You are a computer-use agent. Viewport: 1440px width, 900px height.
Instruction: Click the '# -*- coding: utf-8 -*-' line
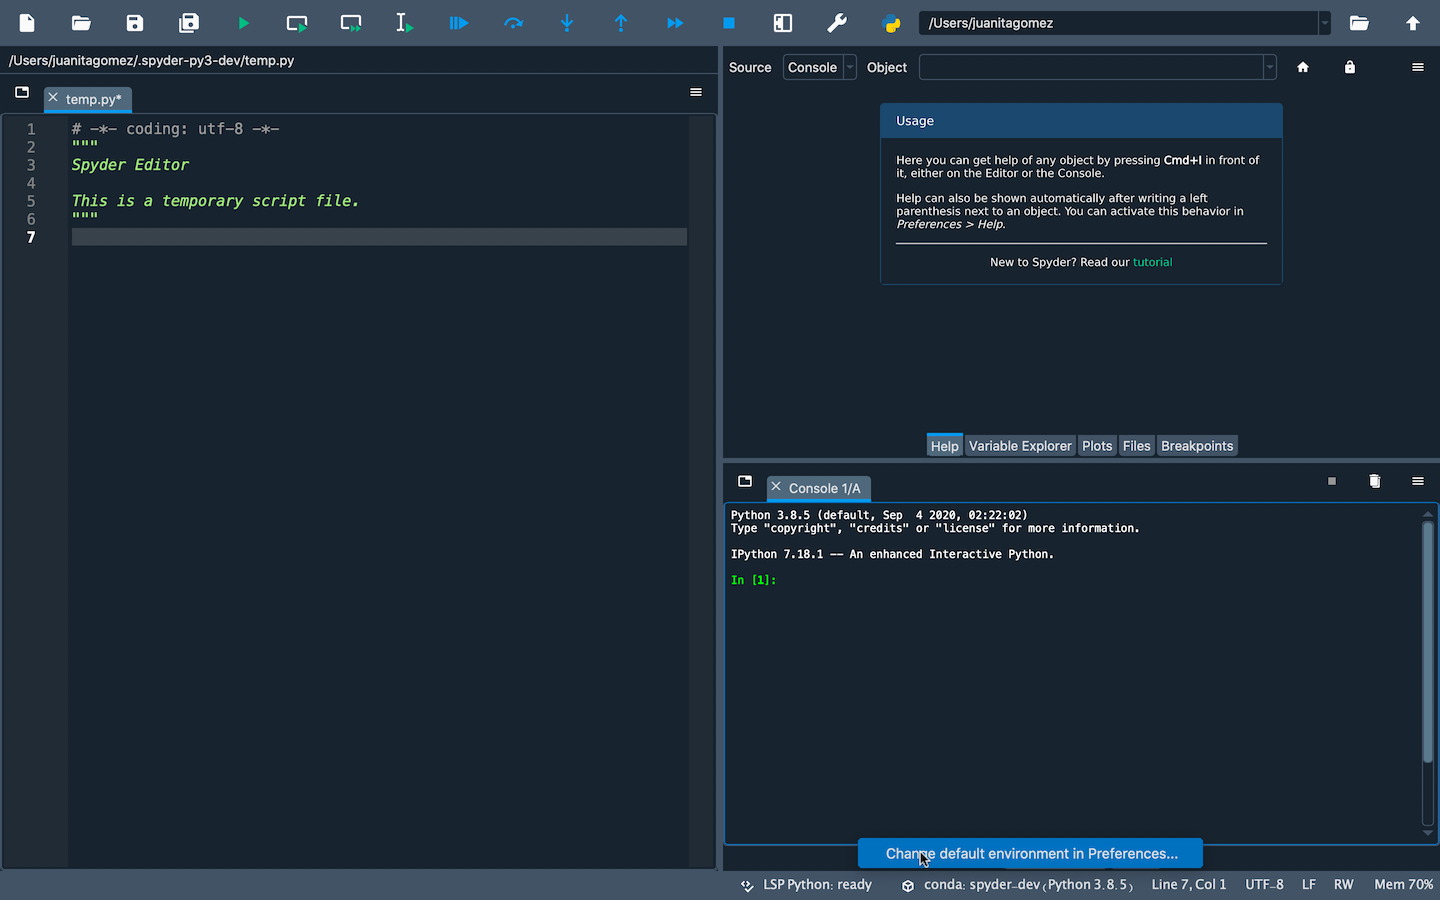(175, 129)
